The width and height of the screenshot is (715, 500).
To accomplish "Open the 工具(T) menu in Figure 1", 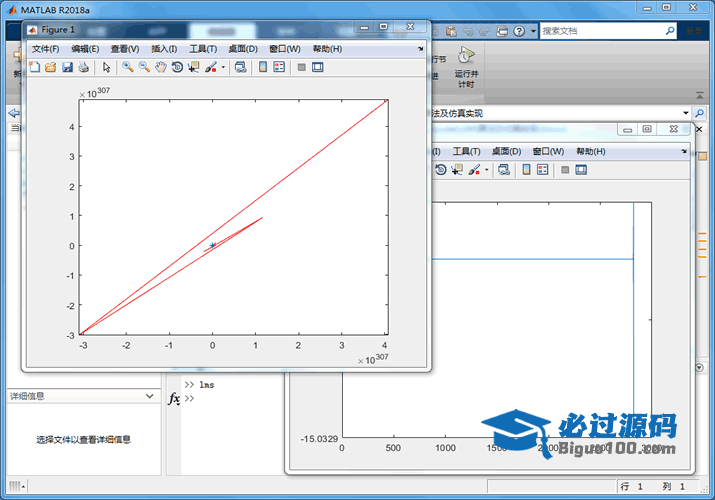I will coord(203,49).
